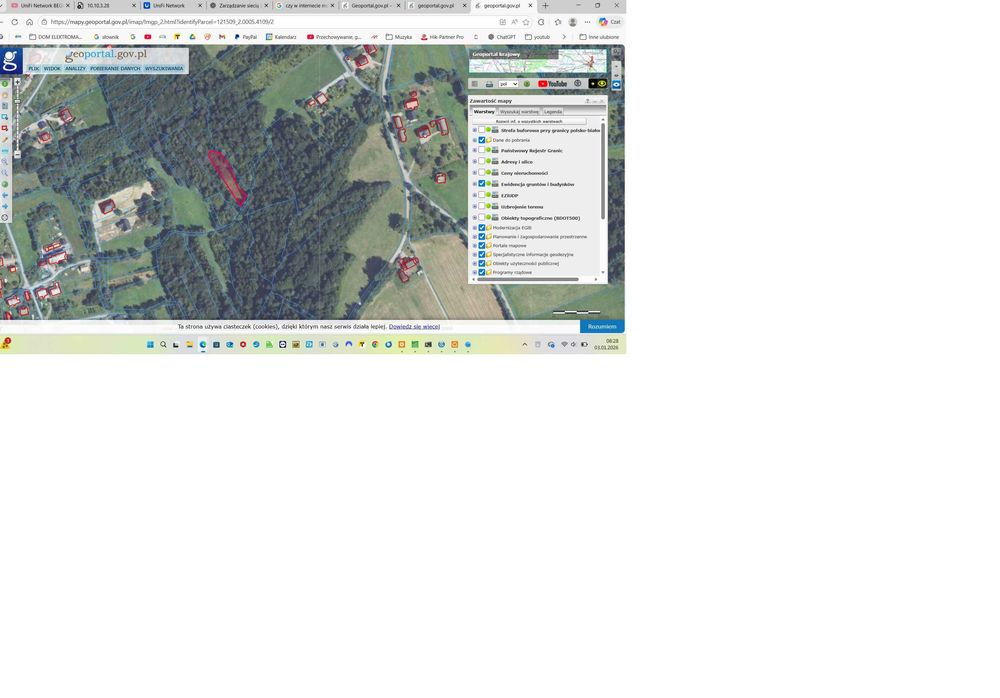The width and height of the screenshot is (1000, 698).
Task: Expand the Planowanie i zagospodarowanie przestrzenne node
Action: click(474, 237)
